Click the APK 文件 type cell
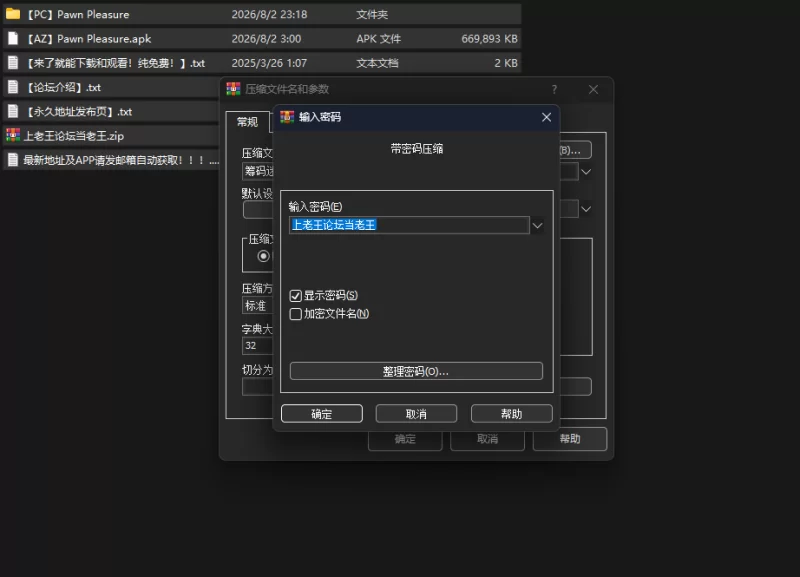Viewport: 800px width, 577px height. point(379,39)
